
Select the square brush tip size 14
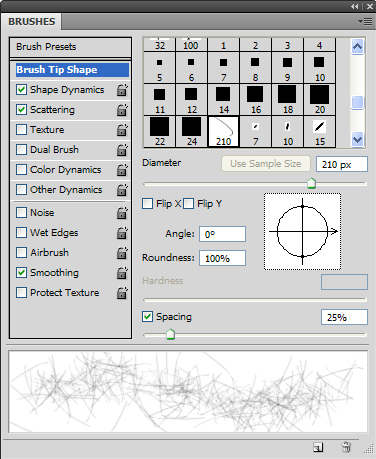point(223,100)
